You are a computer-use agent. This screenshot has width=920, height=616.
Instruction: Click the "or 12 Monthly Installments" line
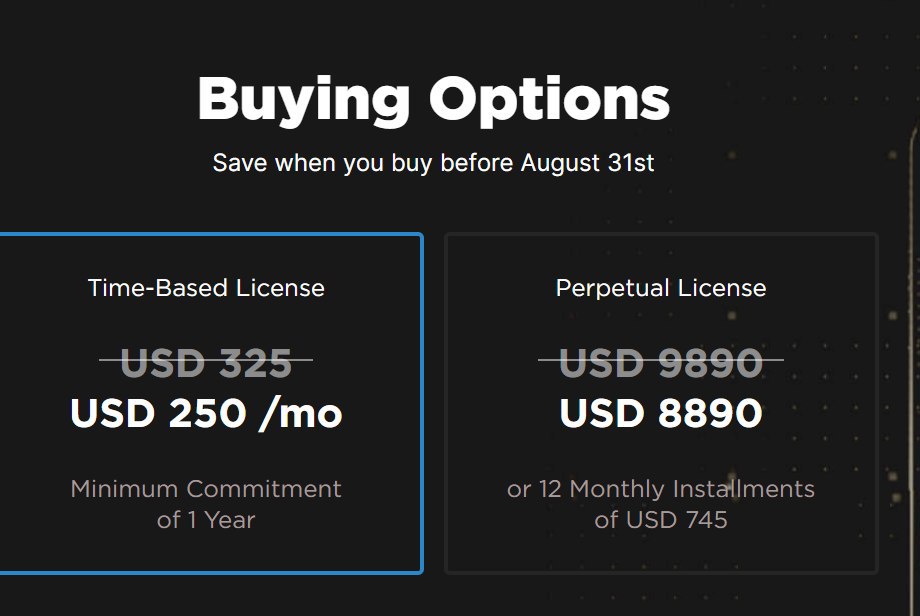pyautogui.click(x=660, y=489)
